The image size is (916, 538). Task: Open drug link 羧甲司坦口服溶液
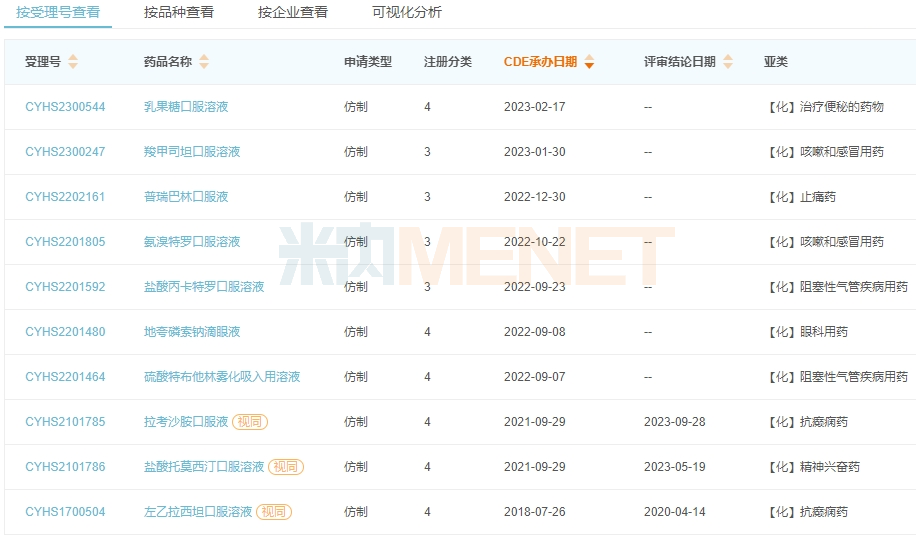(192, 152)
